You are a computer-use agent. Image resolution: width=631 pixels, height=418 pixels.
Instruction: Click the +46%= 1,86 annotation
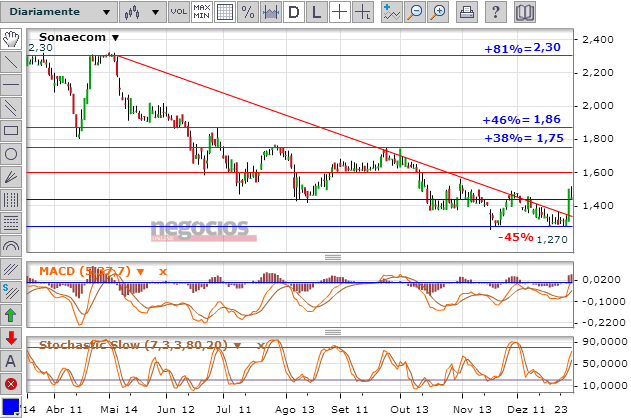click(x=522, y=119)
